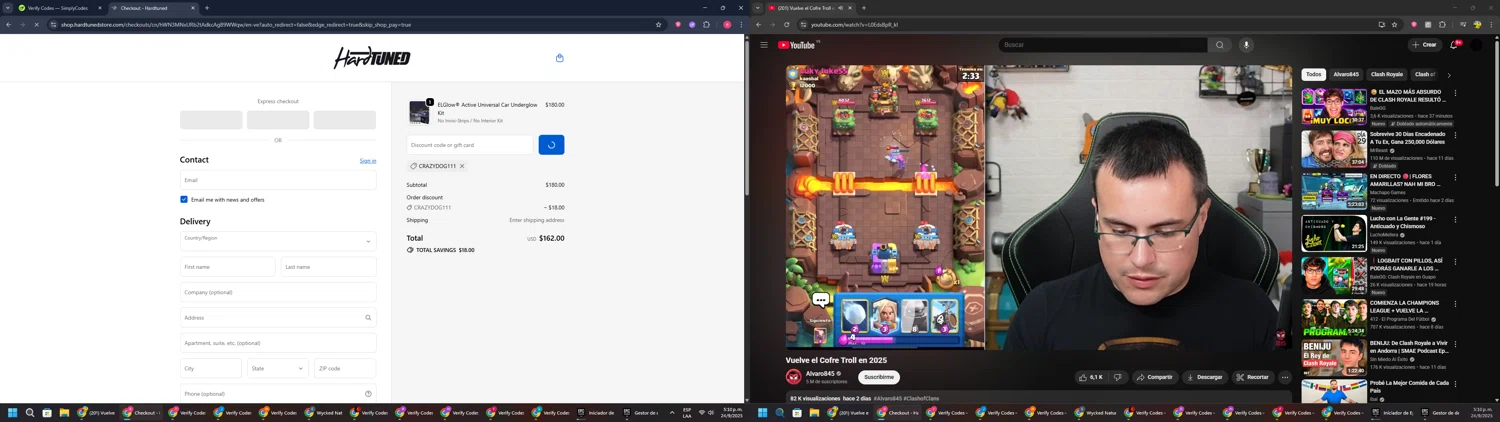Click the ZIP code field

[x=345, y=368]
